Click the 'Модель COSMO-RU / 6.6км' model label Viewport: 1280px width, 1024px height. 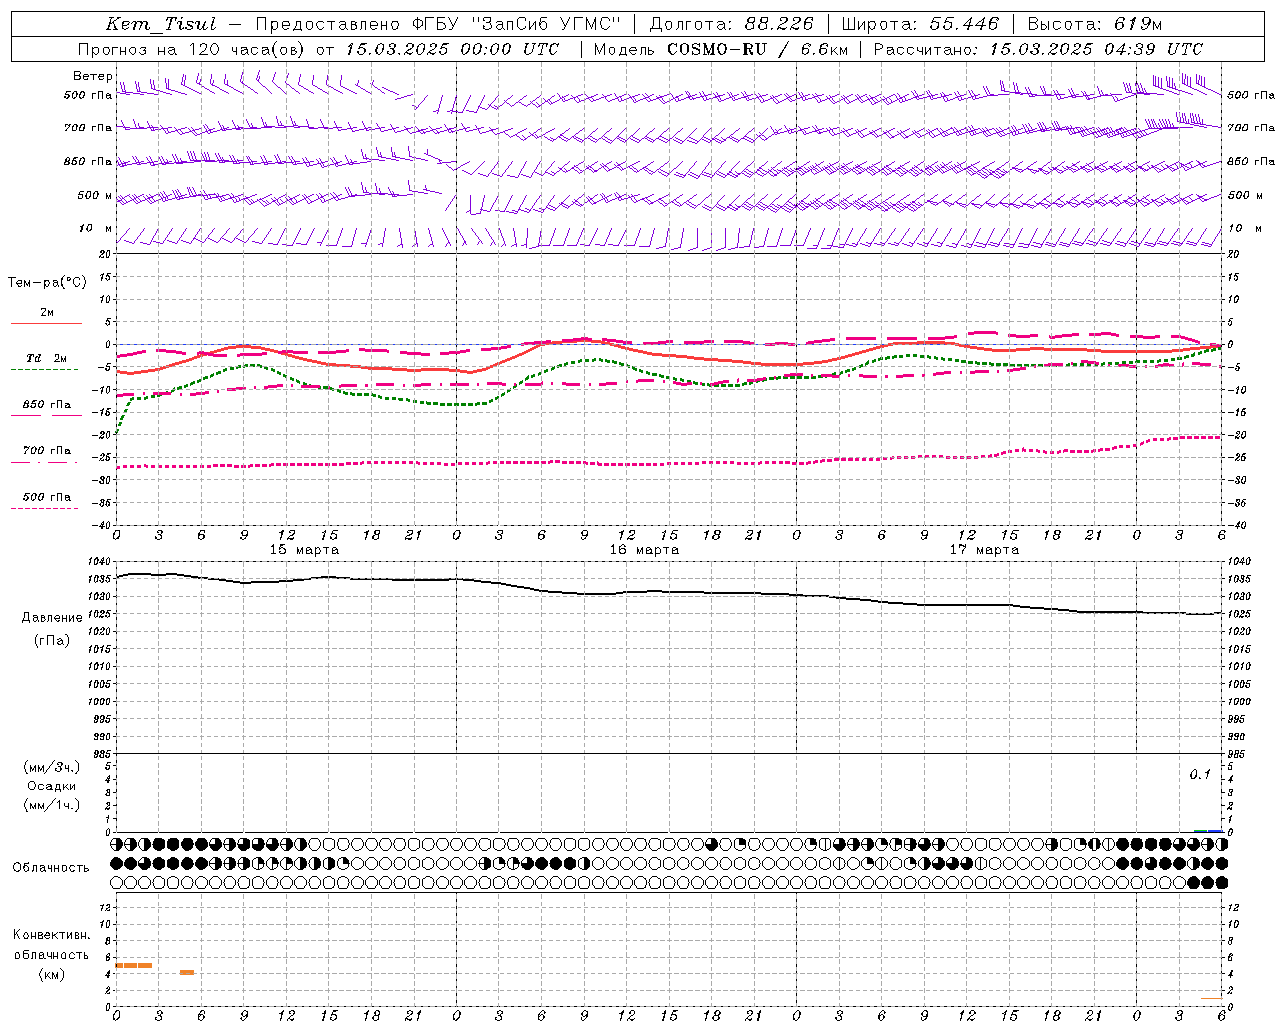coord(720,49)
